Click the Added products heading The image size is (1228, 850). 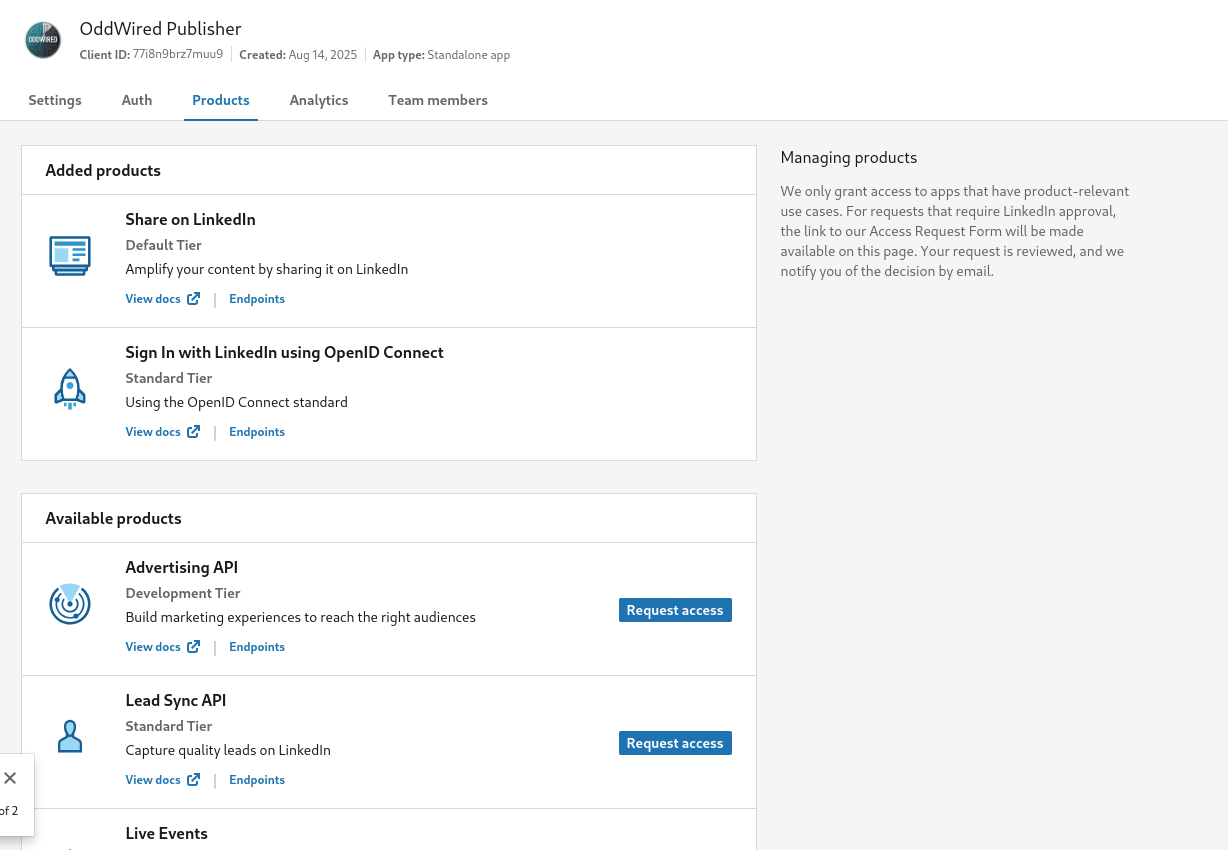click(103, 171)
